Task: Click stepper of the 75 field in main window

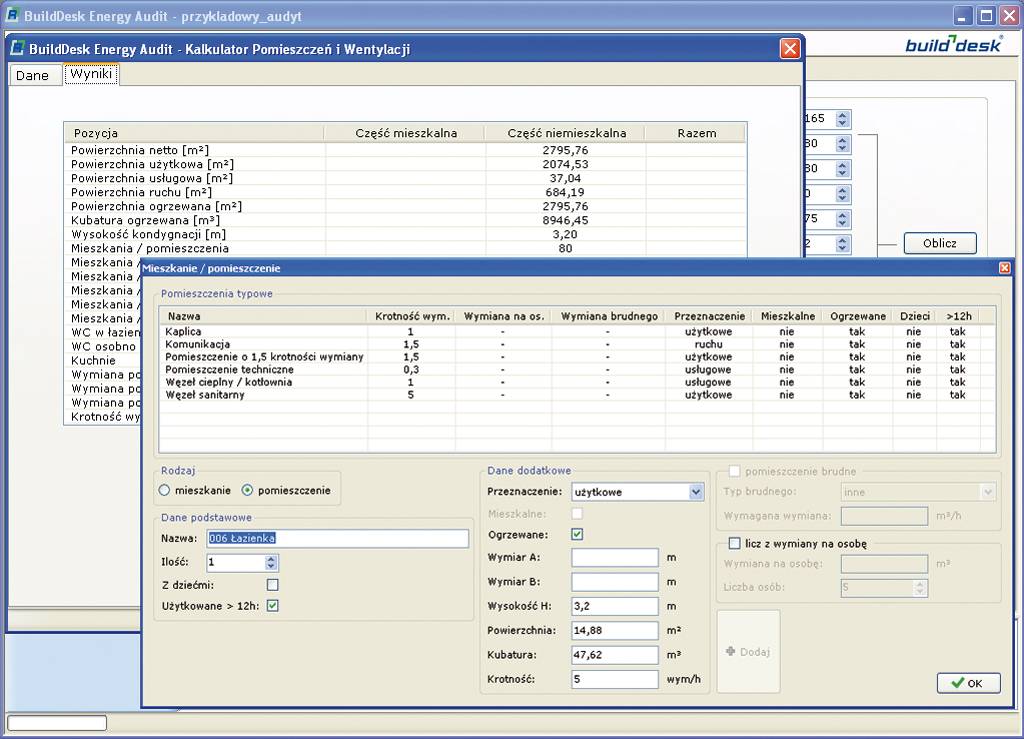Action: click(x=842, y=219)
